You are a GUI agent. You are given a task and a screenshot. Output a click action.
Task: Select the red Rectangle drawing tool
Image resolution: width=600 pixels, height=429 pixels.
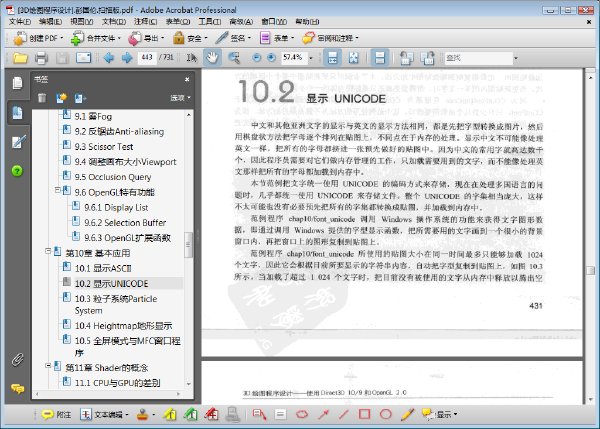(364, 414)
